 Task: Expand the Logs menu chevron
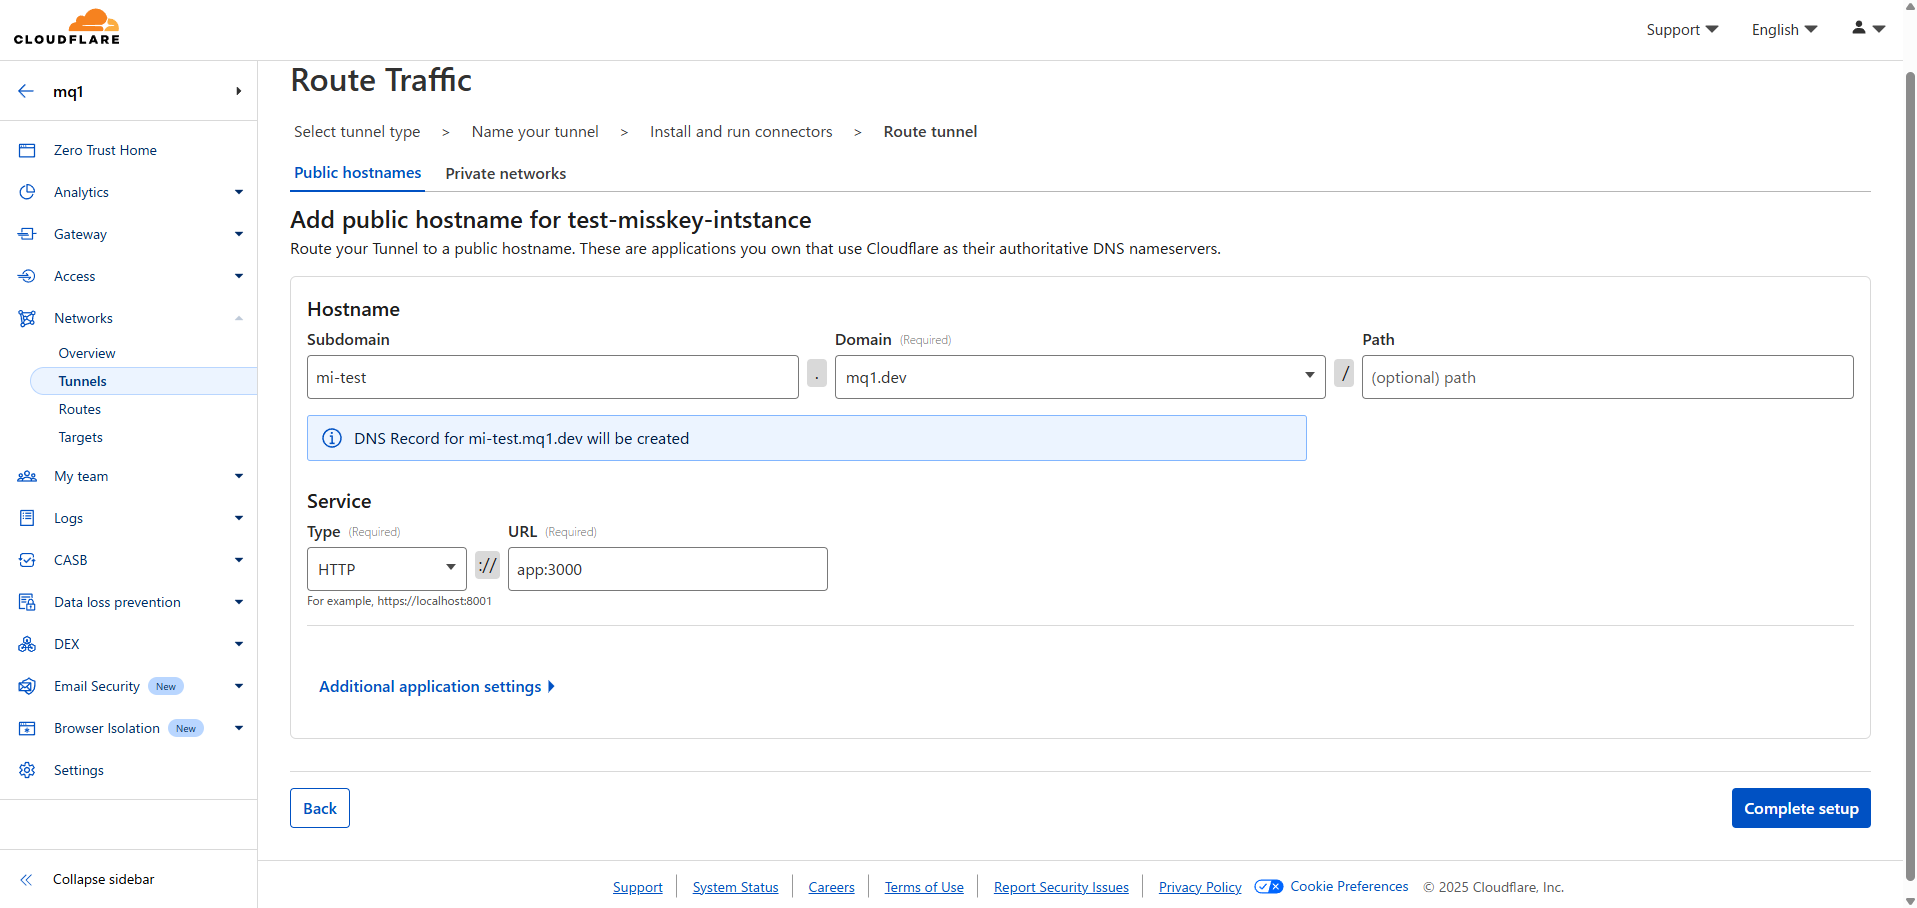239,518
